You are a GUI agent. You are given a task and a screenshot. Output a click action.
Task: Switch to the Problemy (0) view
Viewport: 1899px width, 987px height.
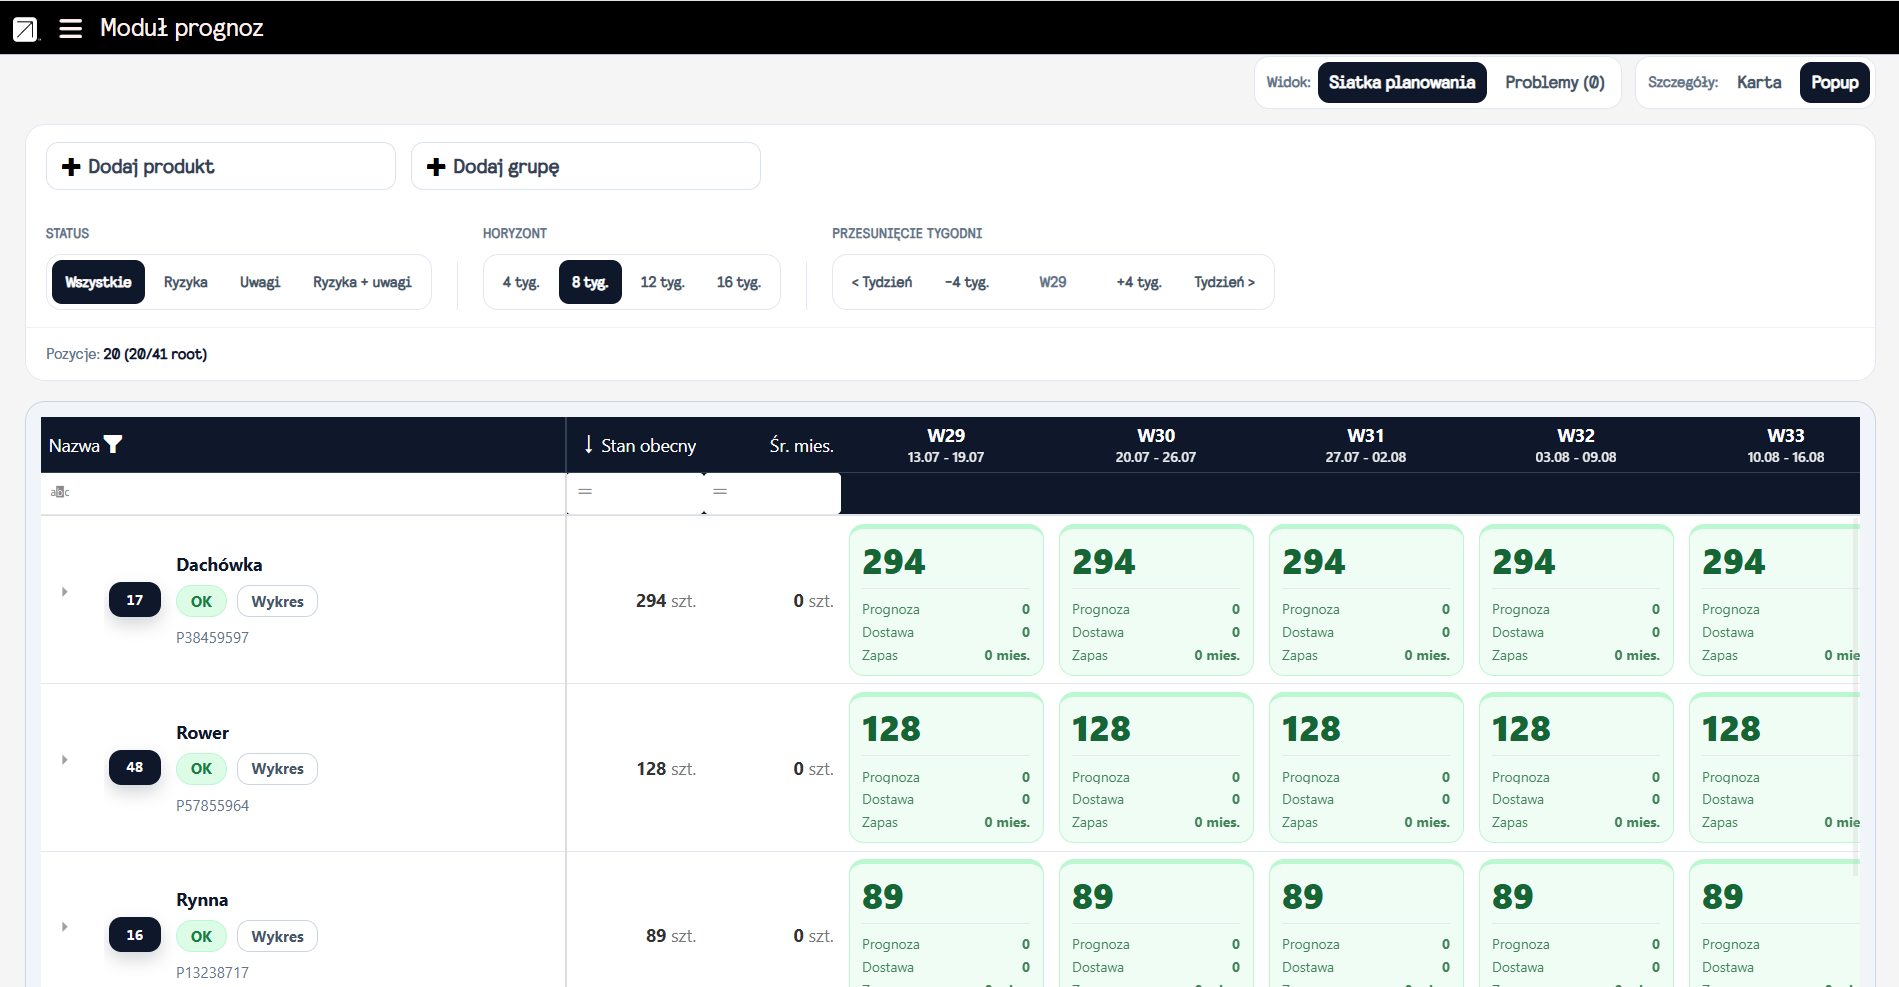pos(1554,82)
